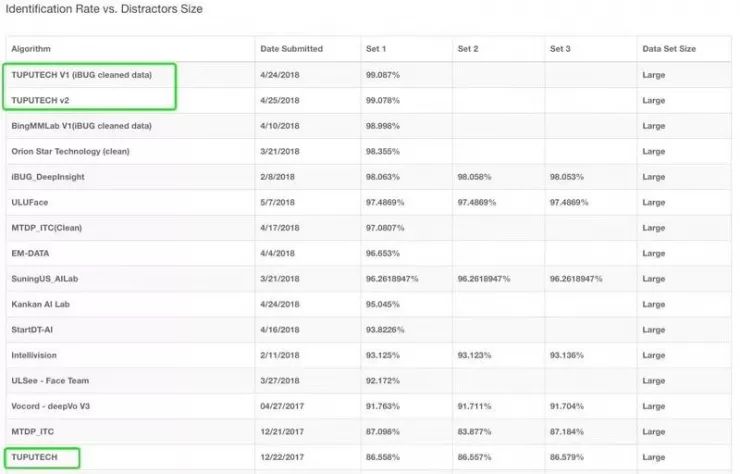This screenshot has height=474, width=740.
Task: Select the StartDT-AI algorithm name
Action: point(32,330)
